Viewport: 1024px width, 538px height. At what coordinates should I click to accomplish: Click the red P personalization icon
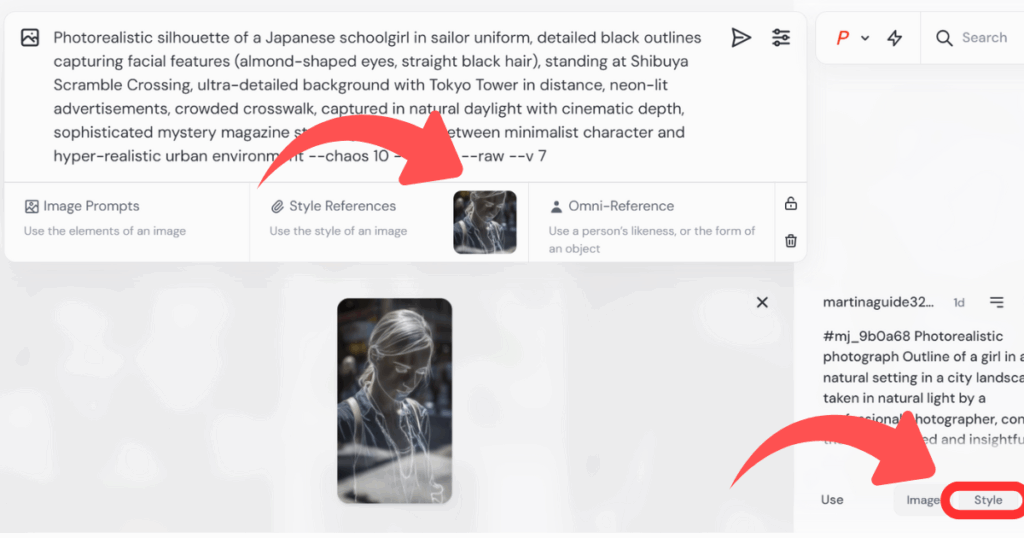pos(842,38)
